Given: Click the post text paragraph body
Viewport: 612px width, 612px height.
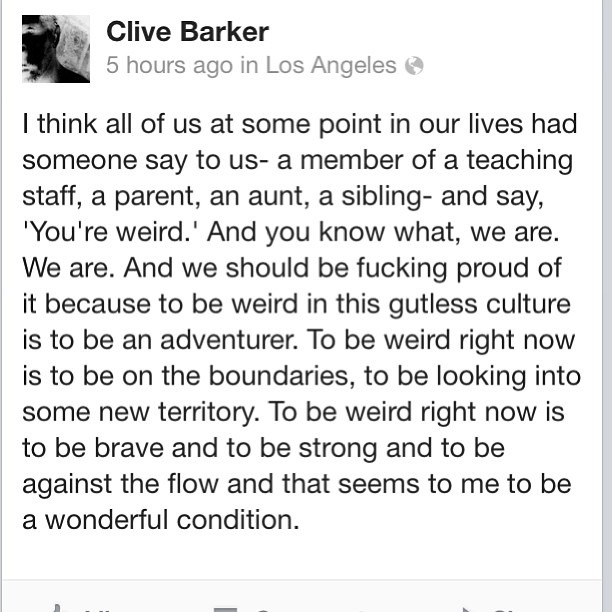Looking at the screenshot, I should 301,322.
